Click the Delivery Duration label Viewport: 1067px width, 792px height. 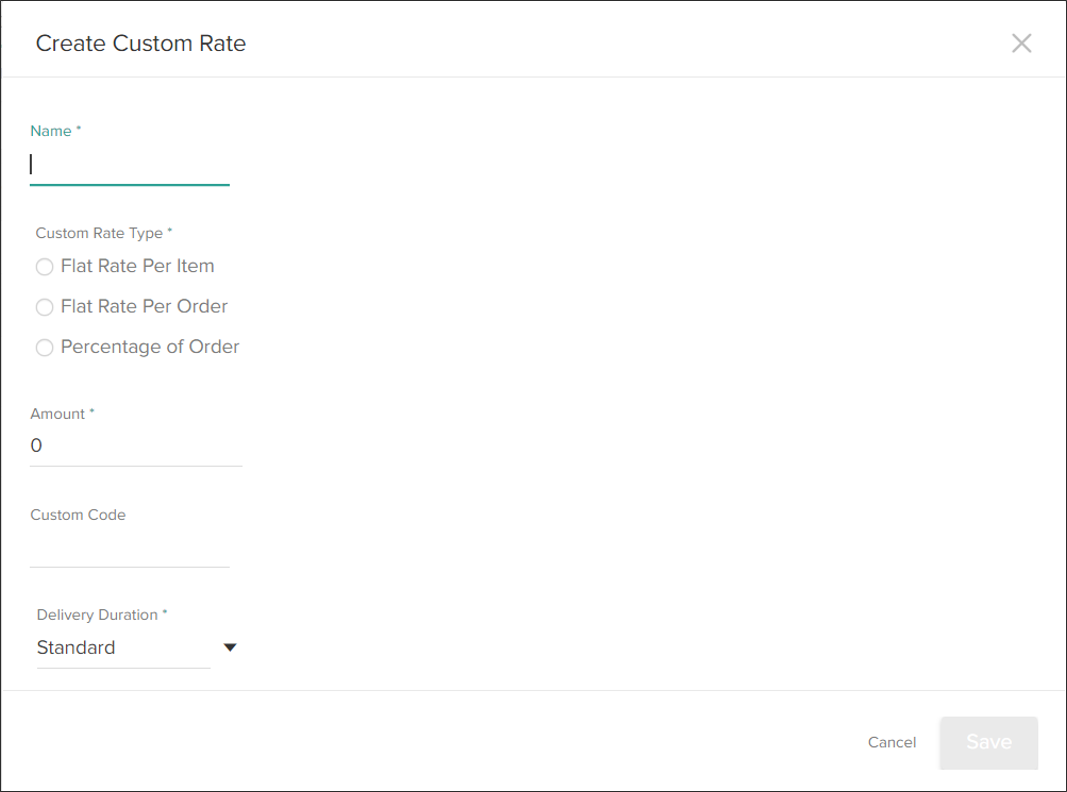(x=99, y=614)
